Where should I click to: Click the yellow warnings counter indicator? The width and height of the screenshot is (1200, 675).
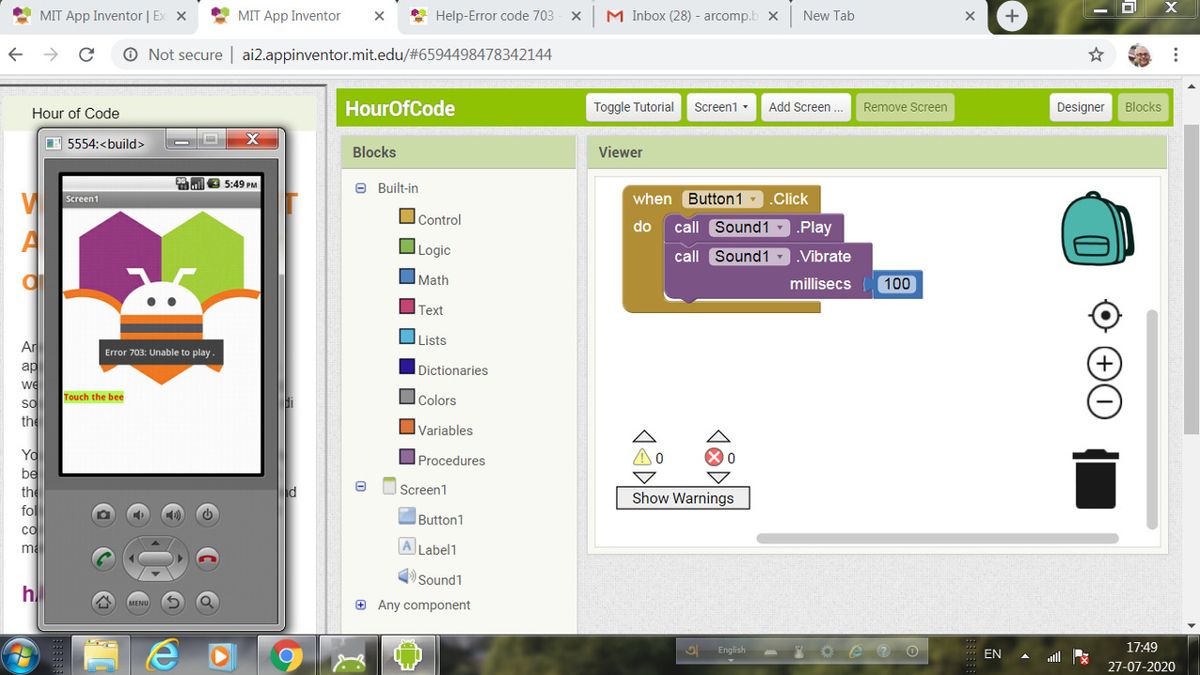pyautogui.click(x=644, y=457)
